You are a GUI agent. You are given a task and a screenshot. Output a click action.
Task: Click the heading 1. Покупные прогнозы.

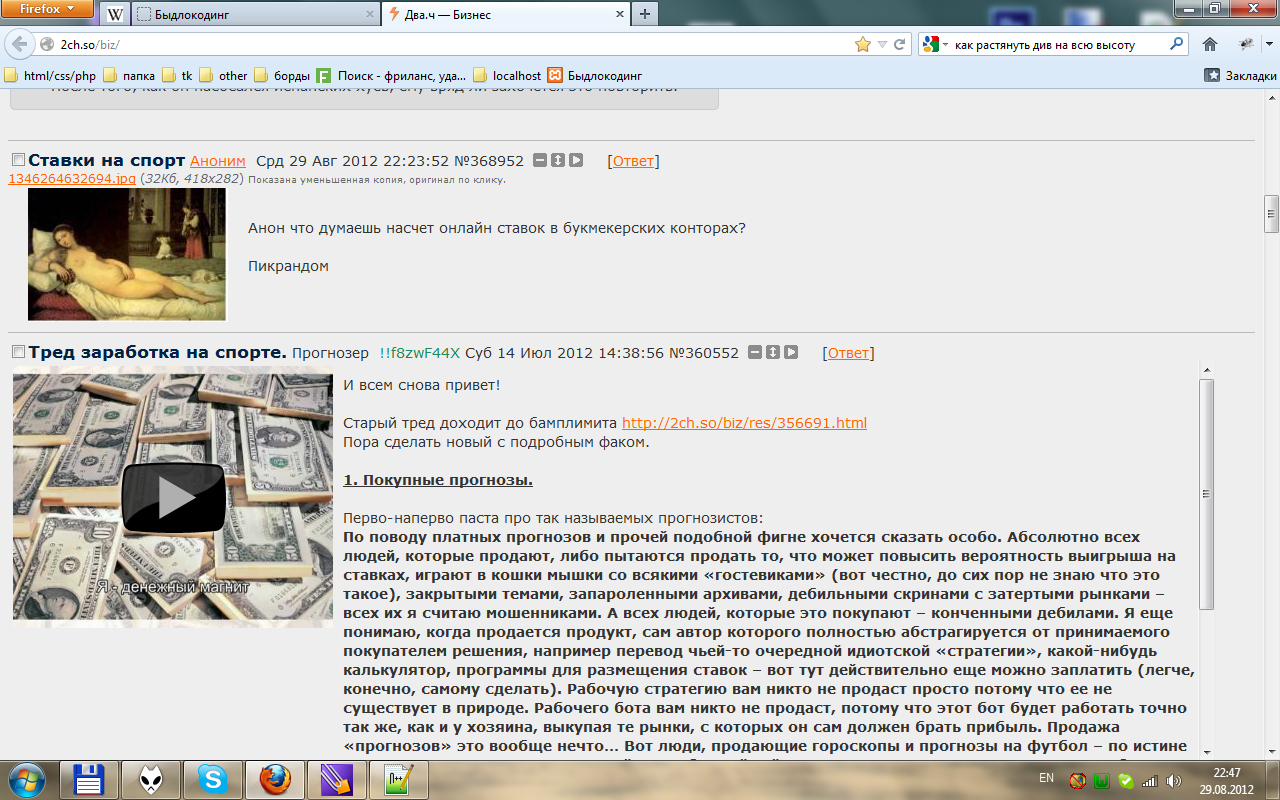(x=438, y=480)
